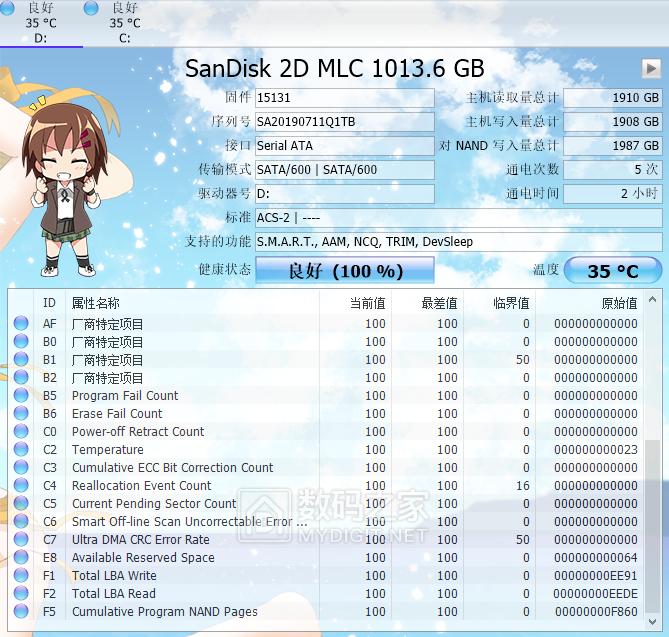Click the status icon of row AF
The width and height of the screenshot is (669, 637).
point(21,323)
